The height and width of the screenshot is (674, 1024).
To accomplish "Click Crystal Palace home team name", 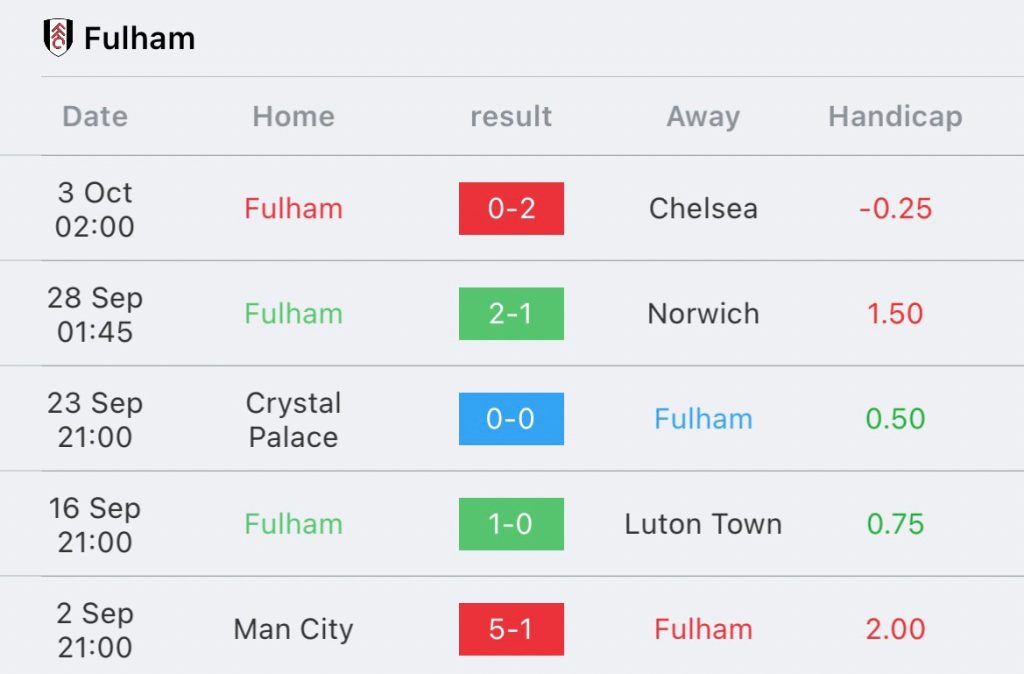I will pos(293,419).
